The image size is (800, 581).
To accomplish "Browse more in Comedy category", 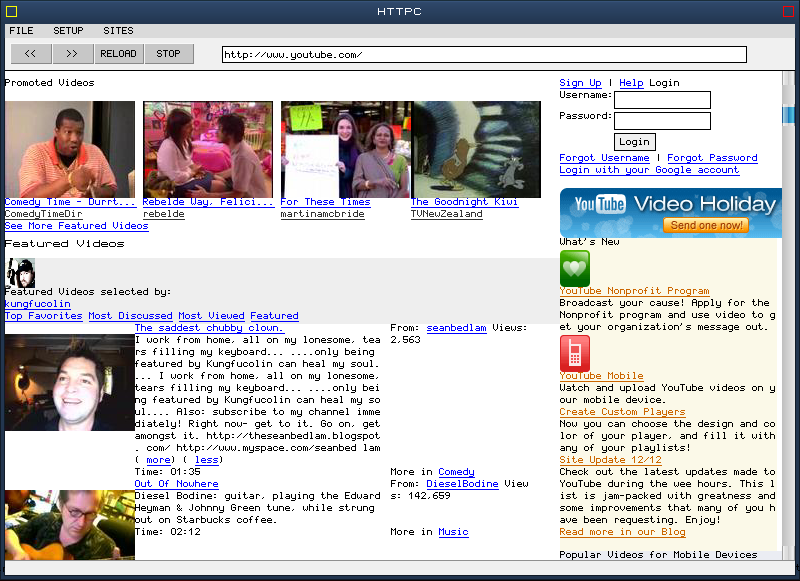I will click(457, 472).
